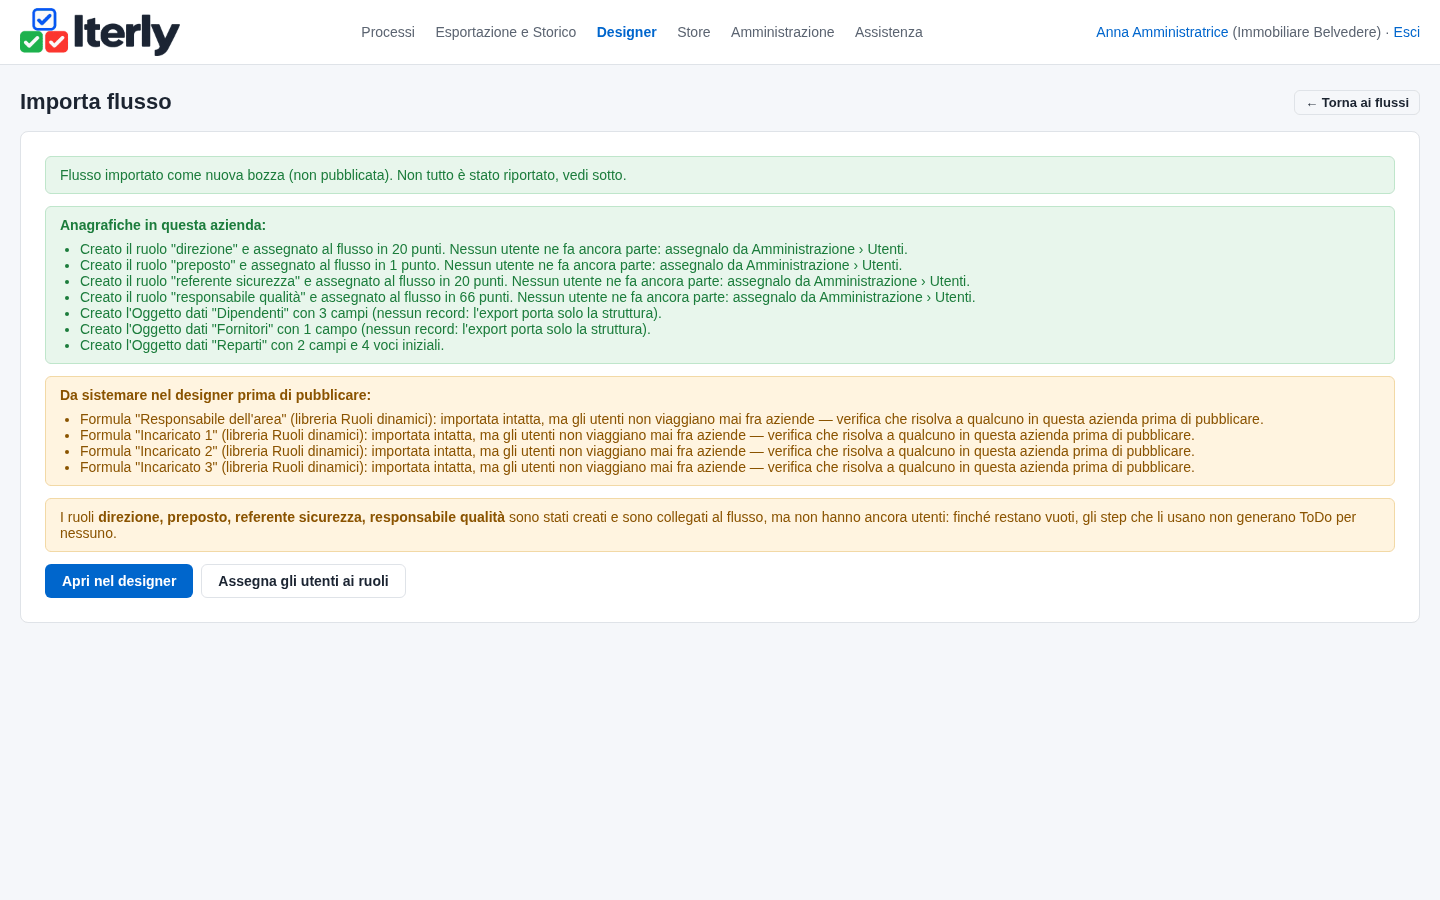The width and height of the screenshot is (1440, 900).
Task: Click the 'Anagrafiche in questa azienda:' heading
Action: pos(163,225)
